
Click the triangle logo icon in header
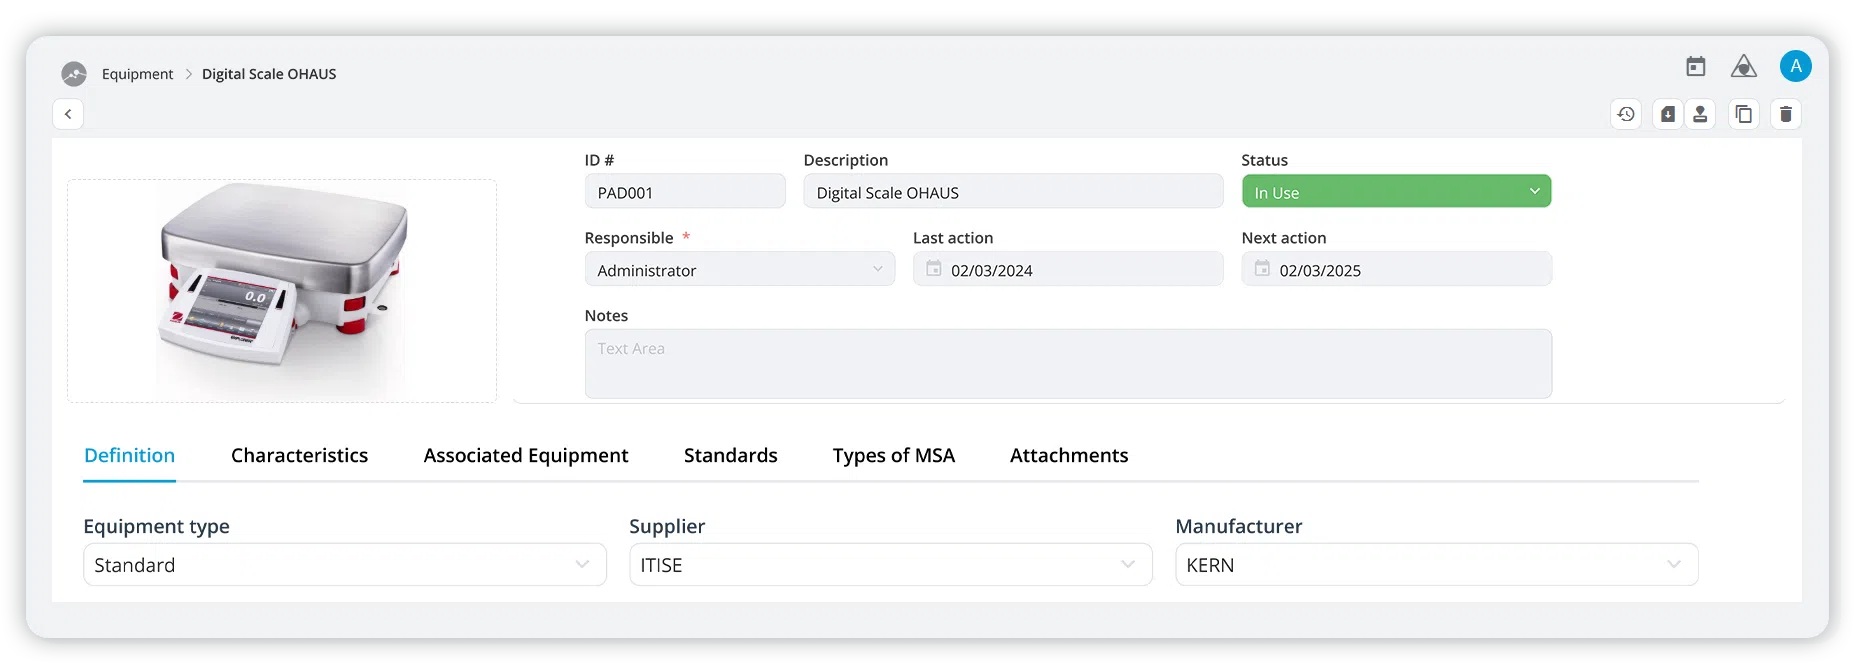1743,67
